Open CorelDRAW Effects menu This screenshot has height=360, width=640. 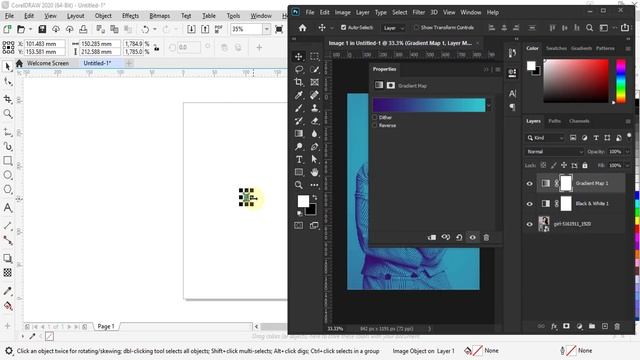pos(131,16)
